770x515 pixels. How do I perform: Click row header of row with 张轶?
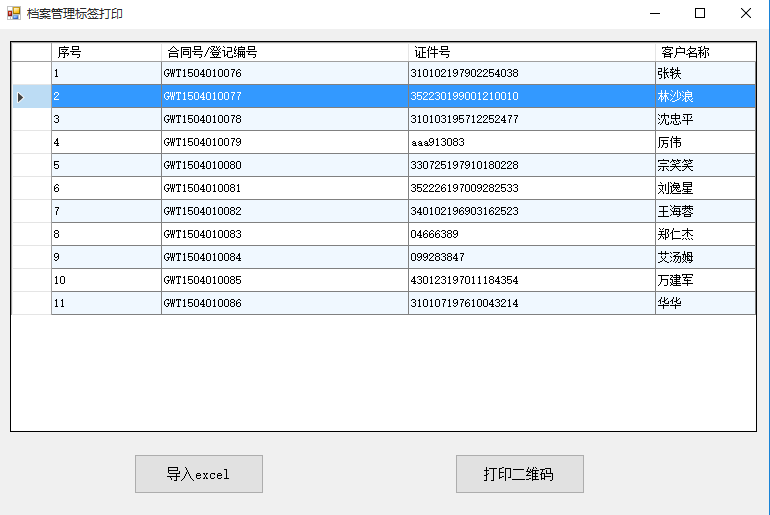tap(31, 73)
